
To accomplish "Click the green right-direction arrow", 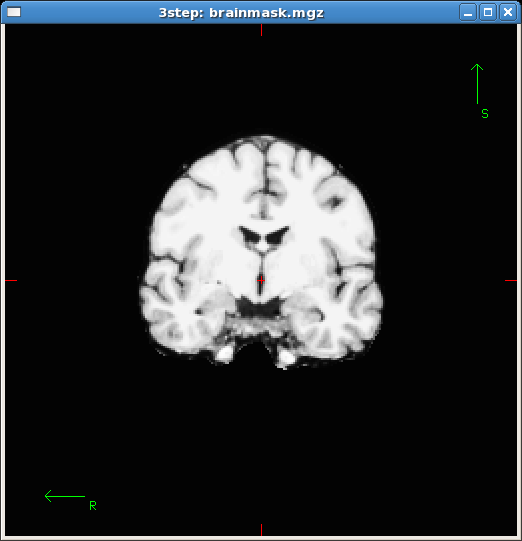I will tap(65, 496).
